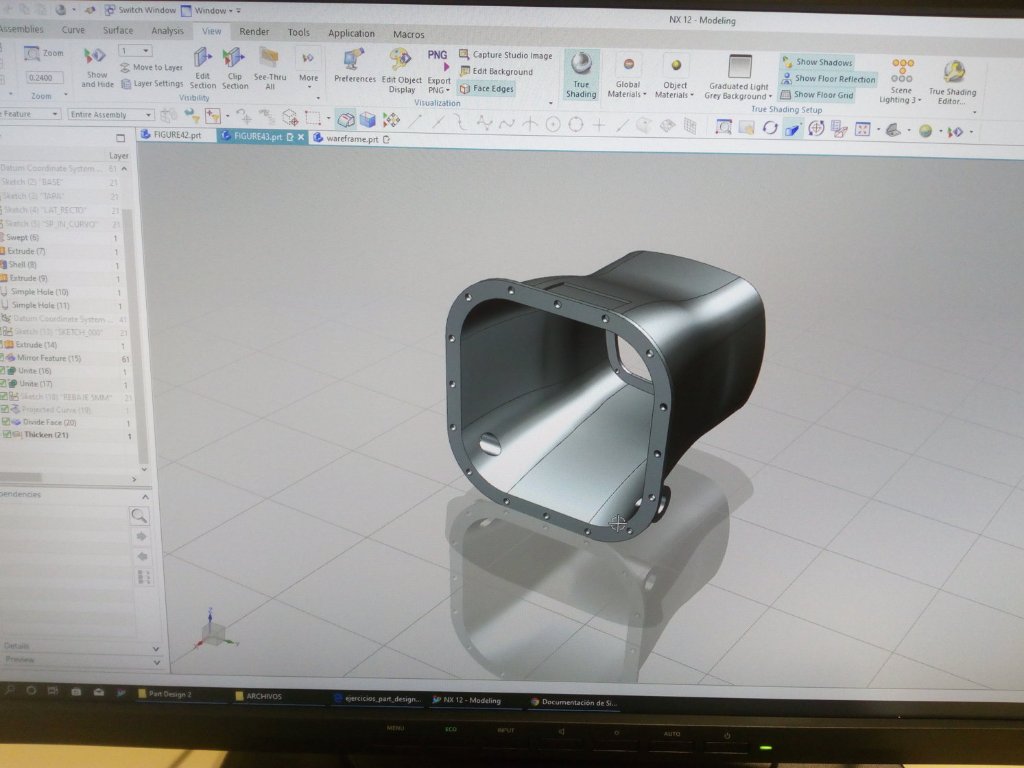Uncheck the Thicken (21) feature checkbox
This screenshot has width=1024, height=768.
click(x=7, y=435)
